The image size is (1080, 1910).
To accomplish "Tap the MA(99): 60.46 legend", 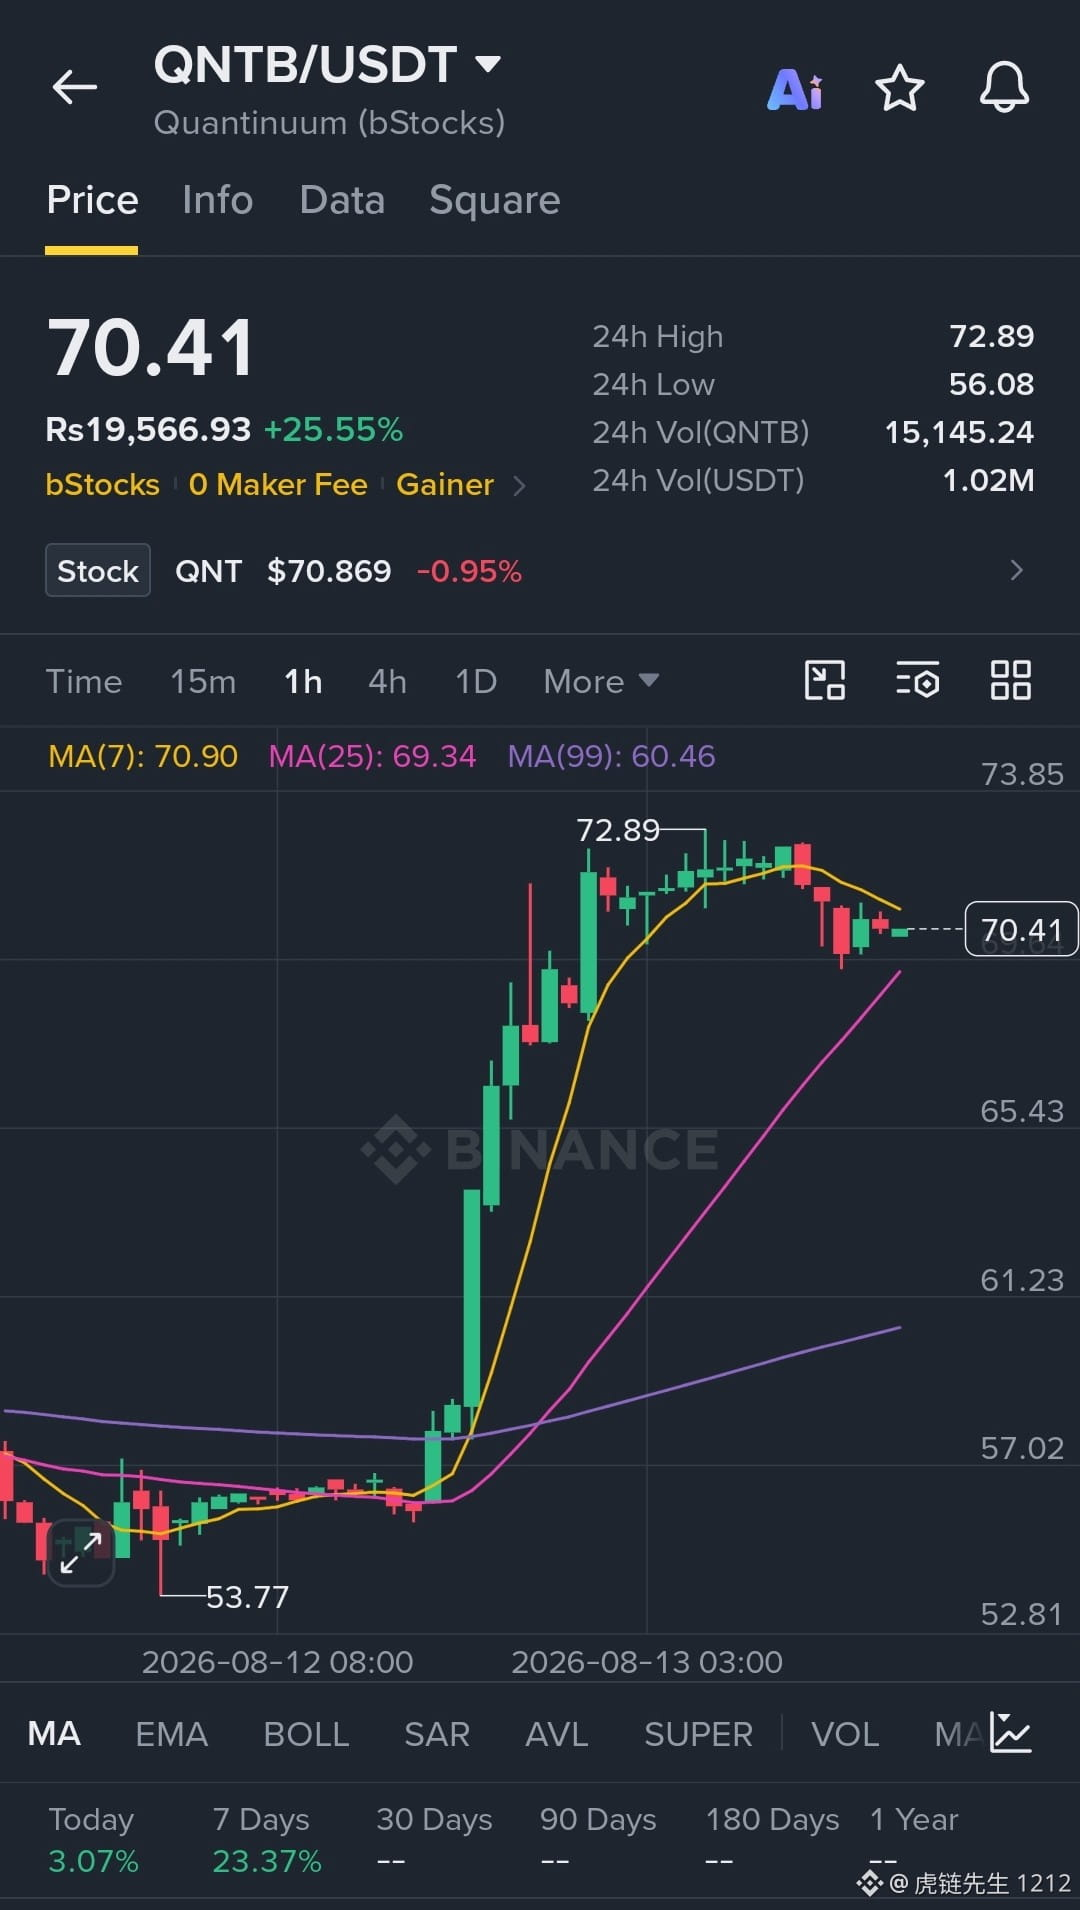I will pyautogui.click(x=611, y=756).
